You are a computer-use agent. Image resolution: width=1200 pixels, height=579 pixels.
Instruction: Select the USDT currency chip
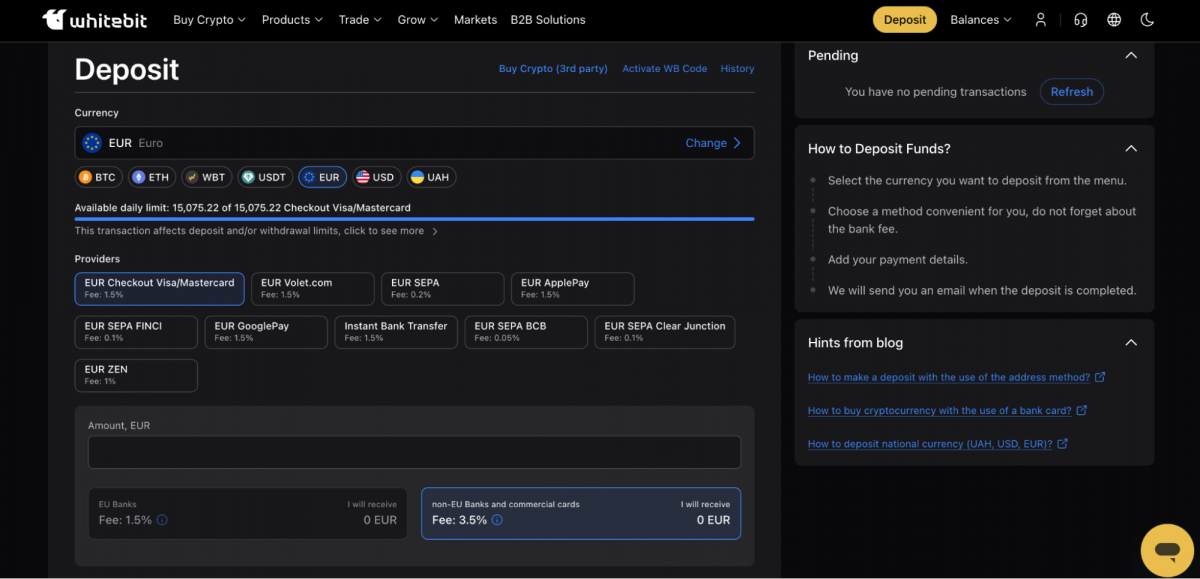point(264,177)
